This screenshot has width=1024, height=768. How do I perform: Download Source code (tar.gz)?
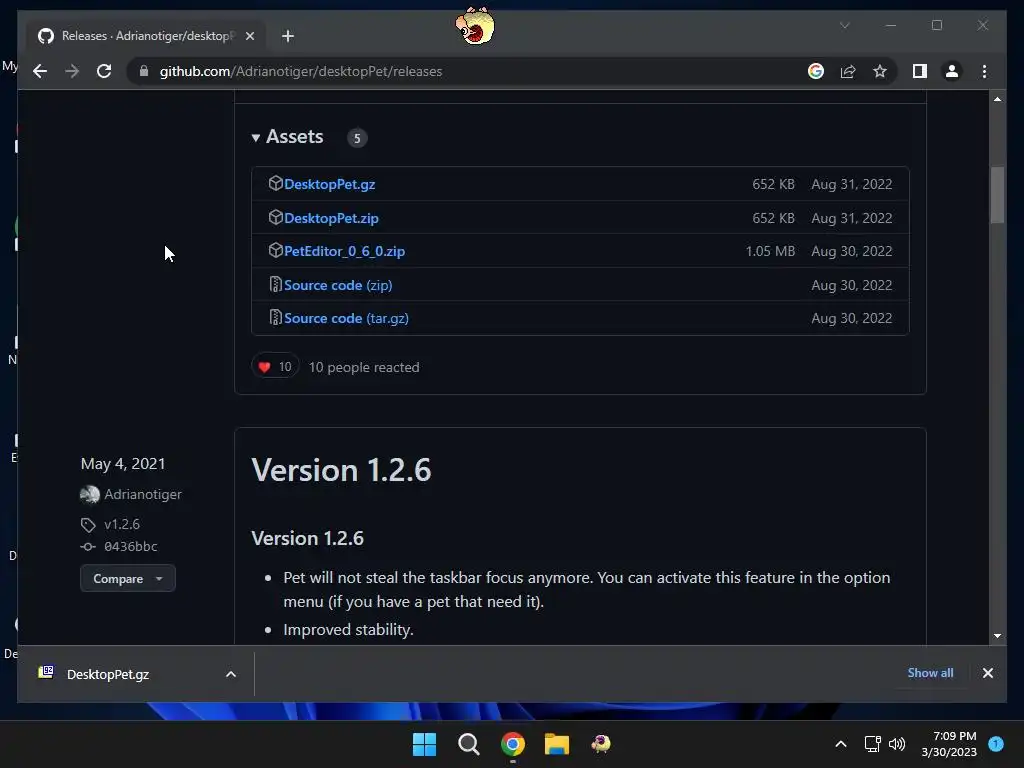point(346,319)
